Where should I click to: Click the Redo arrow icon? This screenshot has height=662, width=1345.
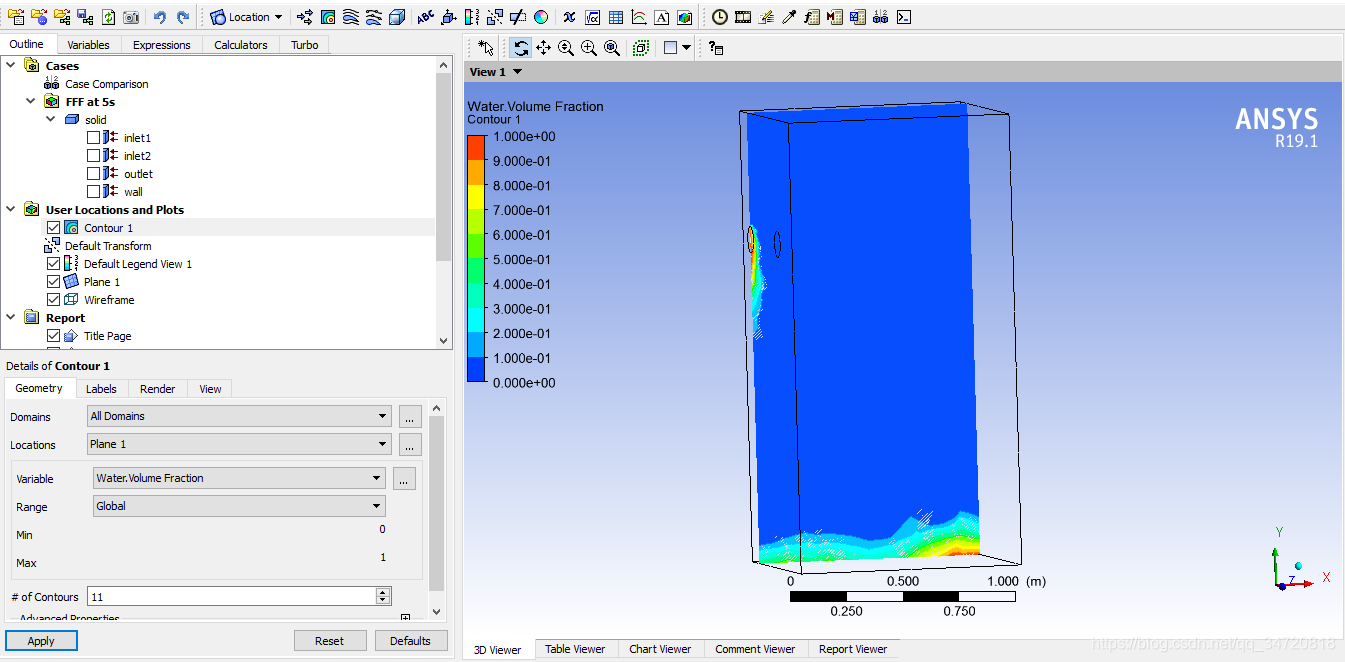click(x=183, y=17)
